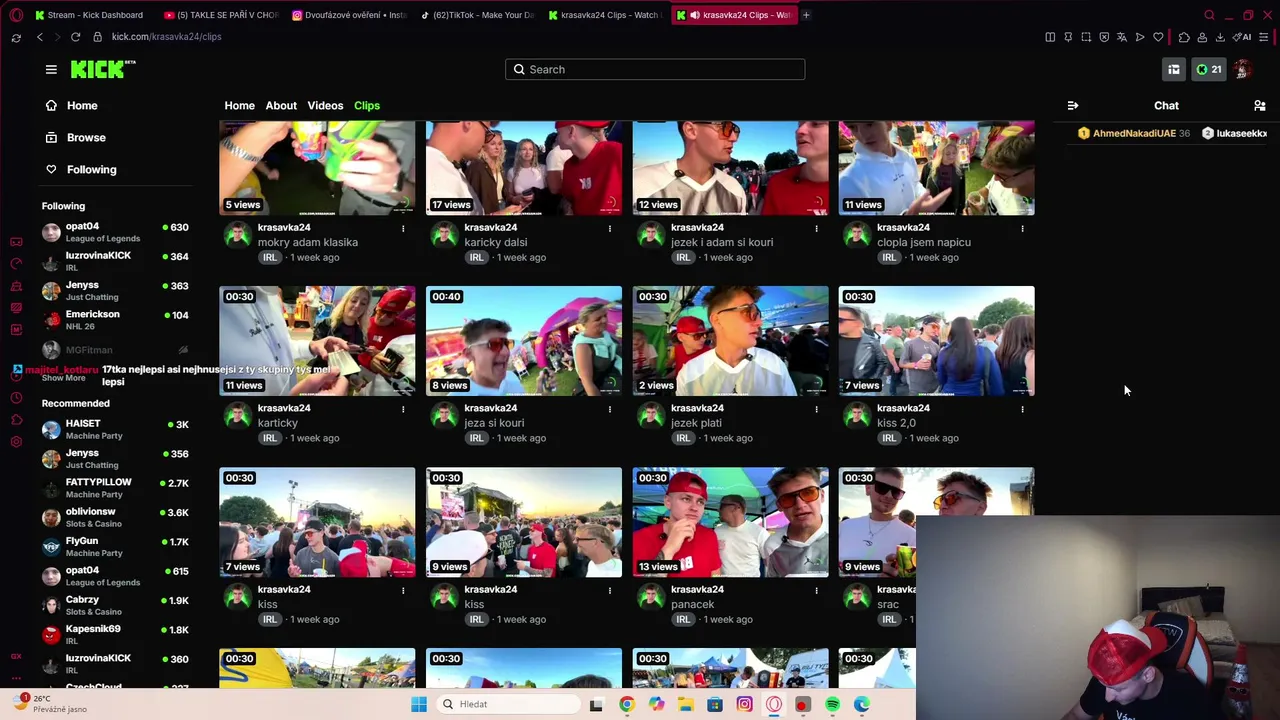Open the user profile avatar menu

pos(1243,69)
